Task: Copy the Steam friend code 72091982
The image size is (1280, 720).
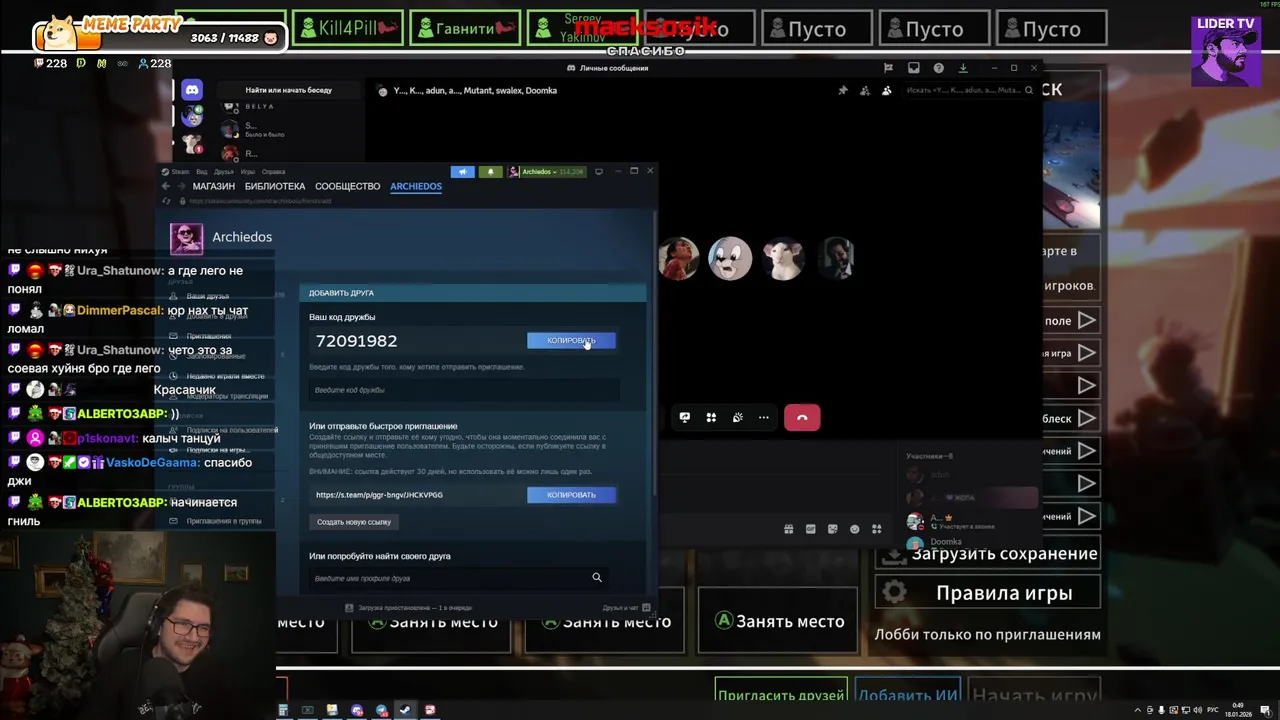Action: 571,341
